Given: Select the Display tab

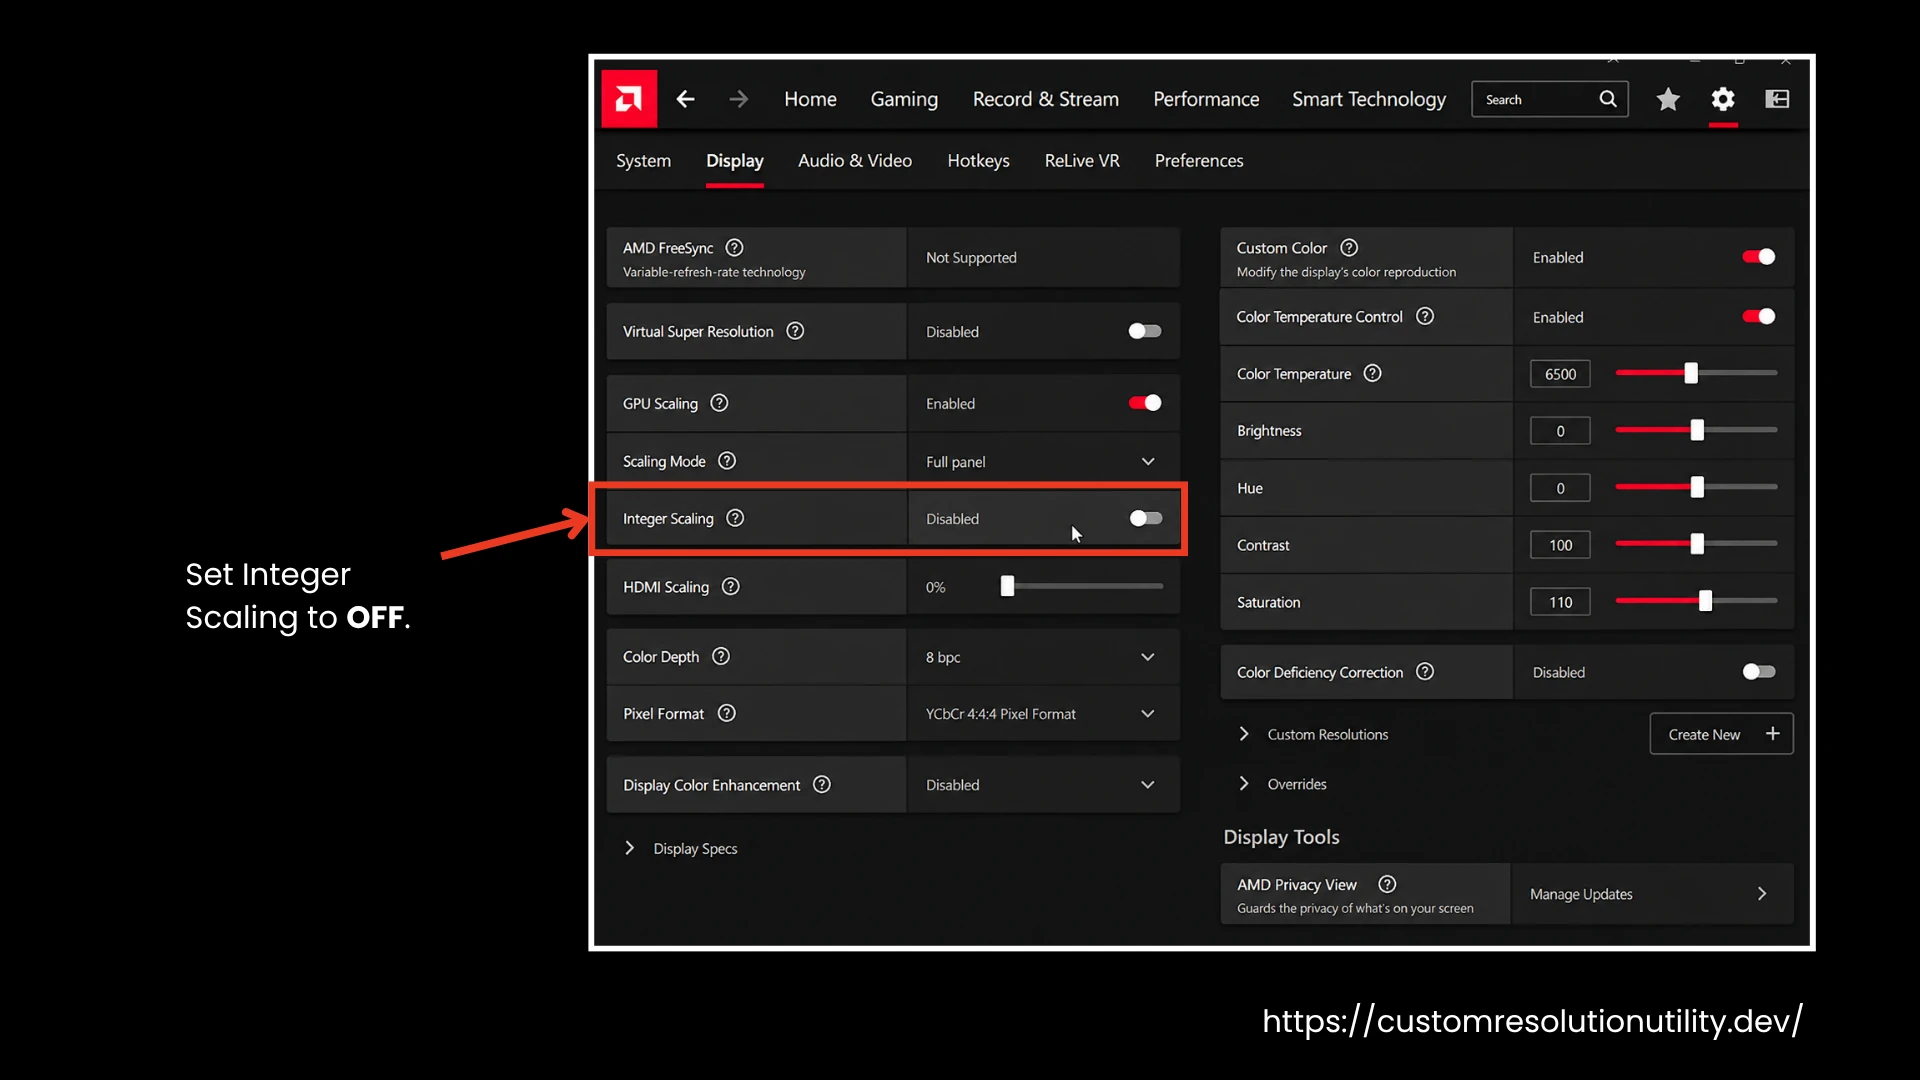Looking at the screenshot, I should (x=735, y=161).
